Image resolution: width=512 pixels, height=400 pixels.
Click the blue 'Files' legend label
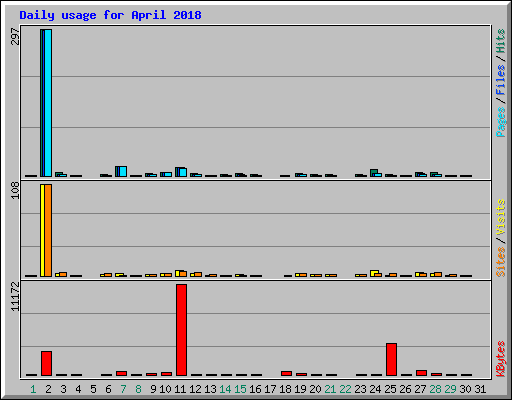pyautogui.click(x=500, y=79)
